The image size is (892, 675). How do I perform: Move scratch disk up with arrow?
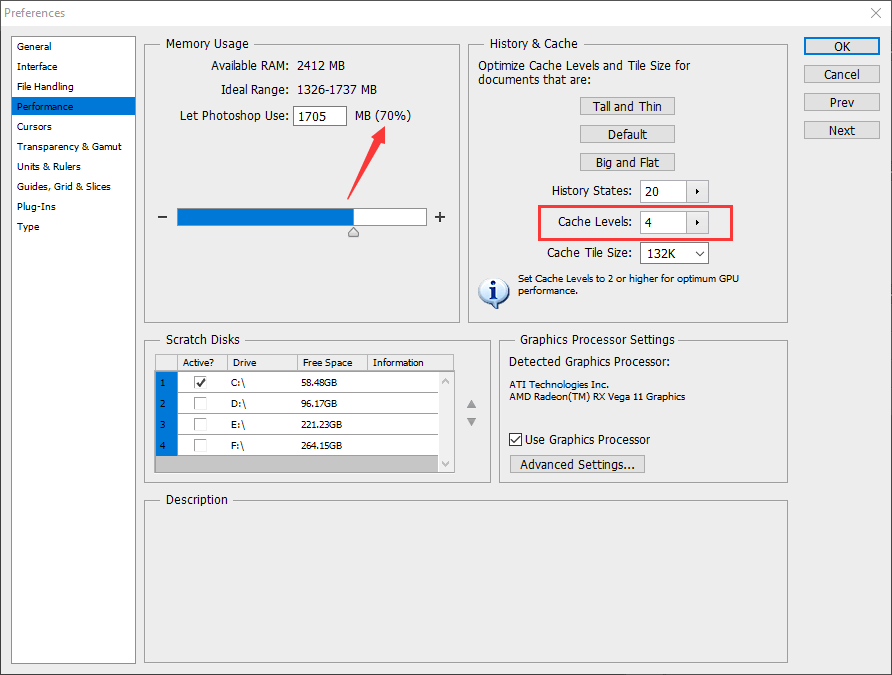tap(472, 404)
